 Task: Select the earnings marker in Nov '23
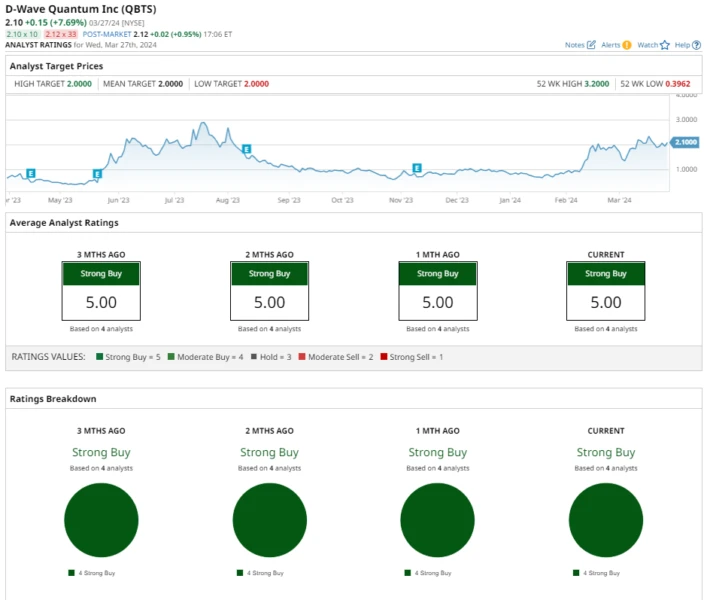[417, 168]
